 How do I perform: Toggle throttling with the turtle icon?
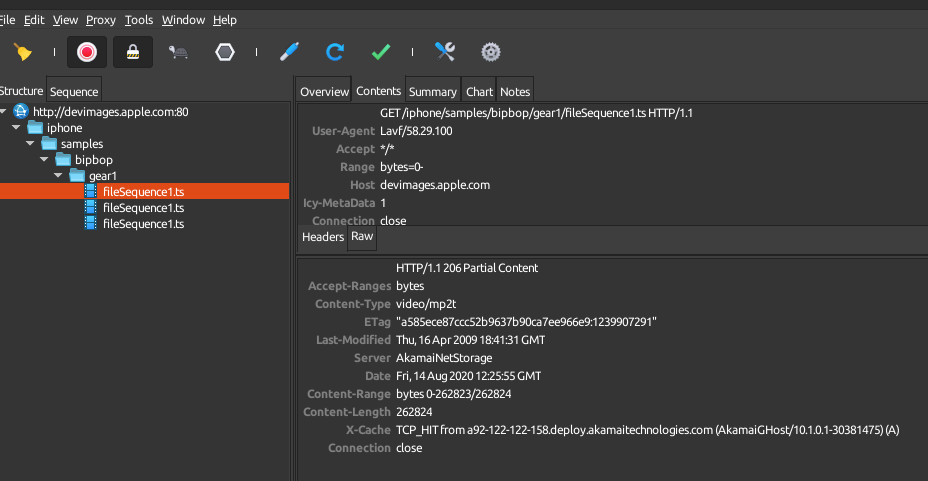pyautogui.click(x=179, y=52)
